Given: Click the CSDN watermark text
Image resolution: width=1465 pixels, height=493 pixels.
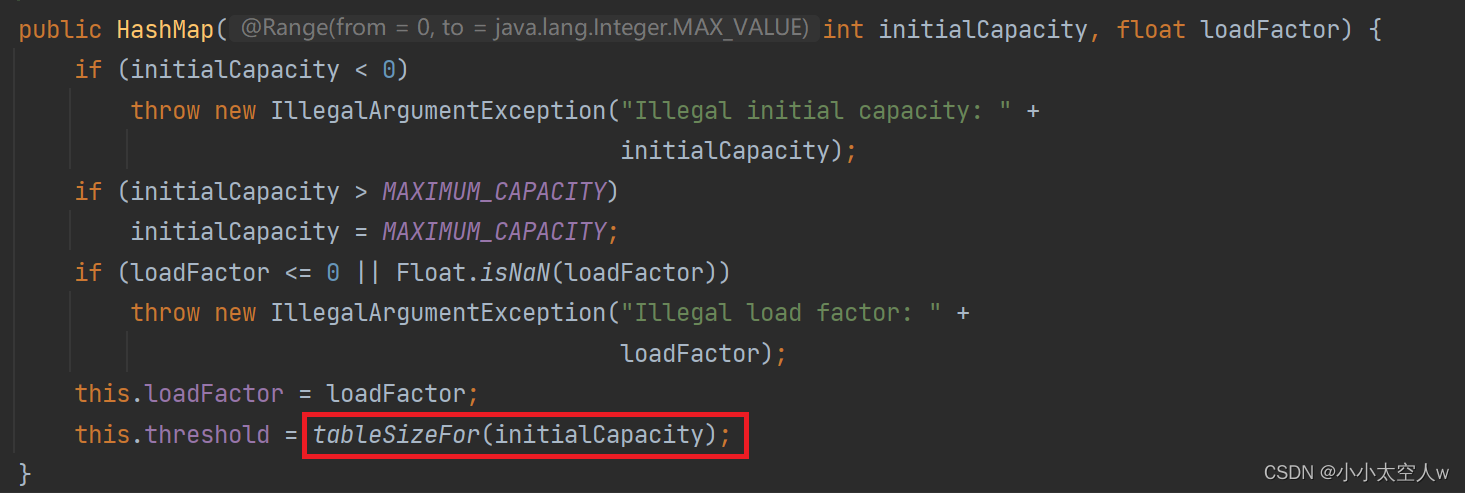Looking at the screenshot, I should coord(1357,472).
